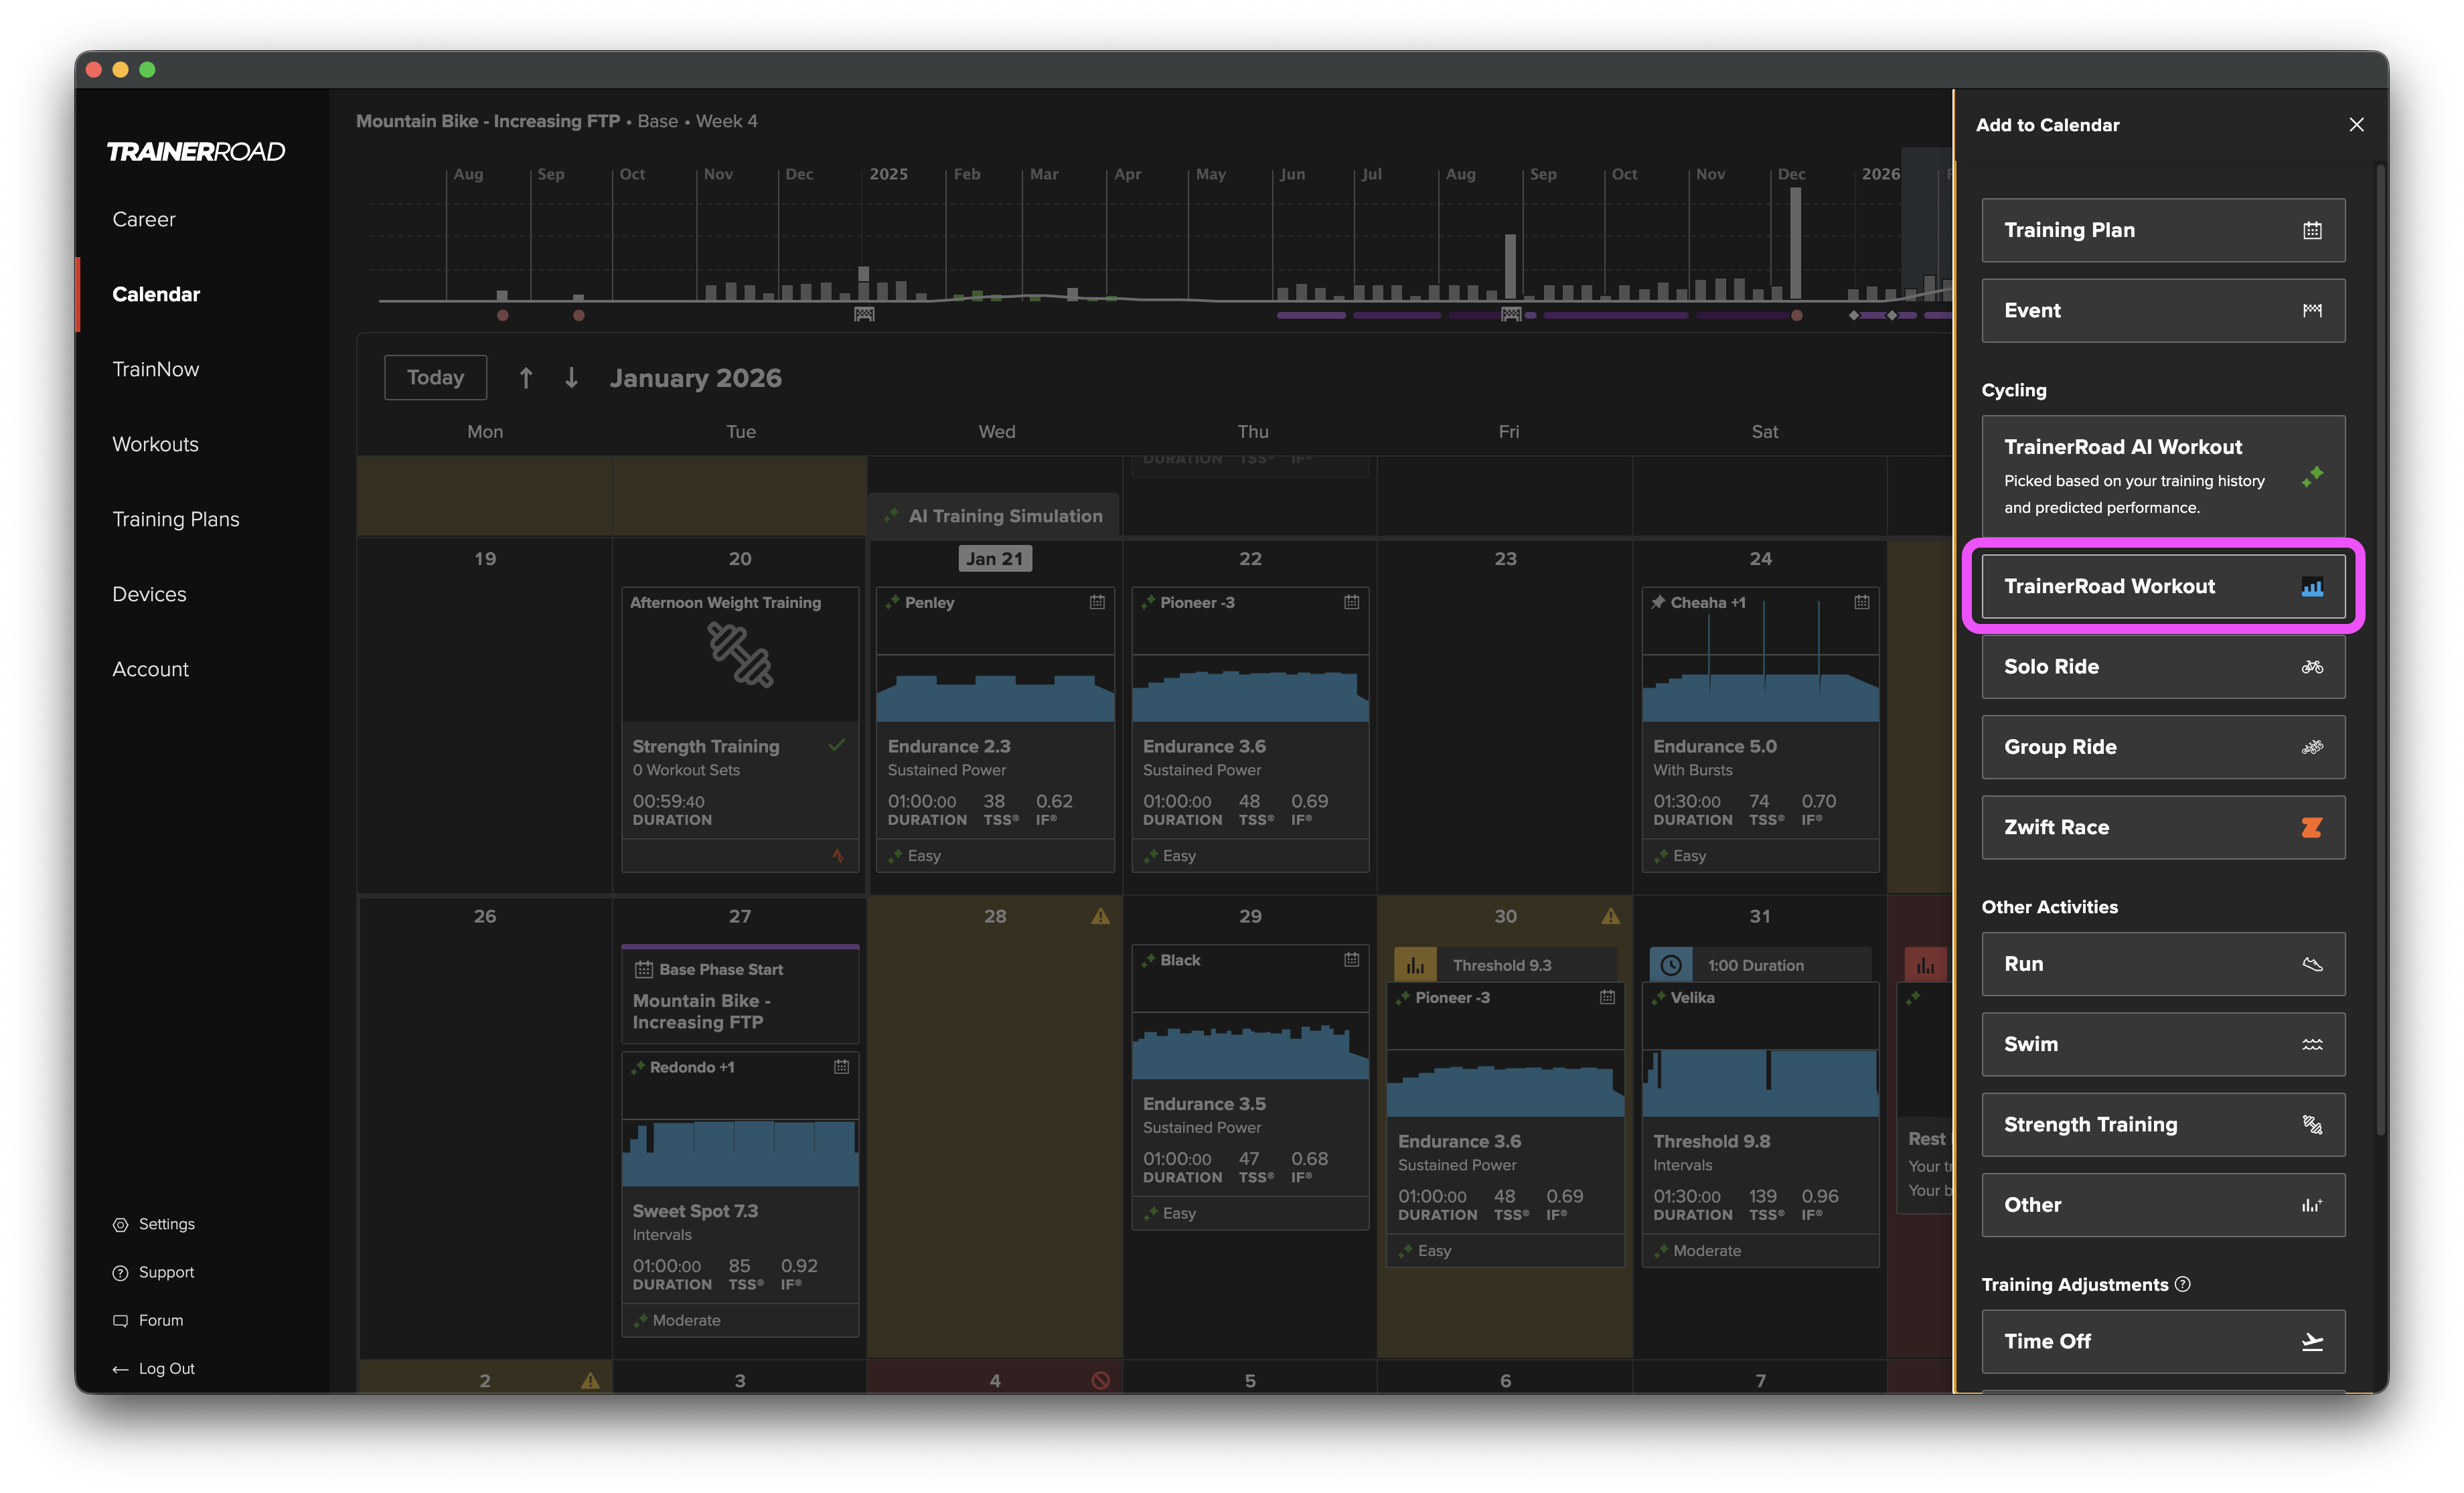Click the orange Zwift logo icon

point(2312,827)
